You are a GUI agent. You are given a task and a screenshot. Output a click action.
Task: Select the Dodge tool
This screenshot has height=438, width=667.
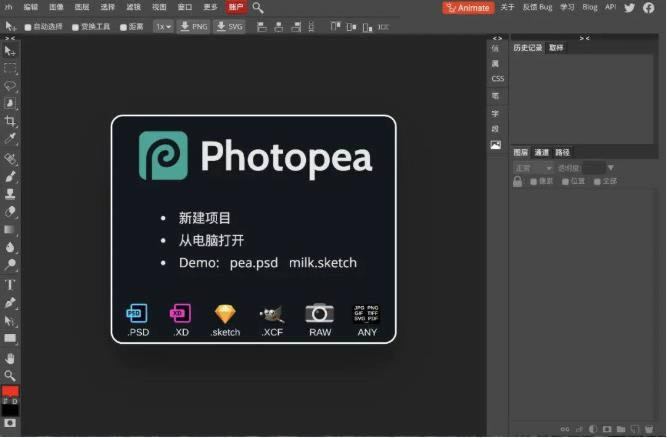(9, 265)
